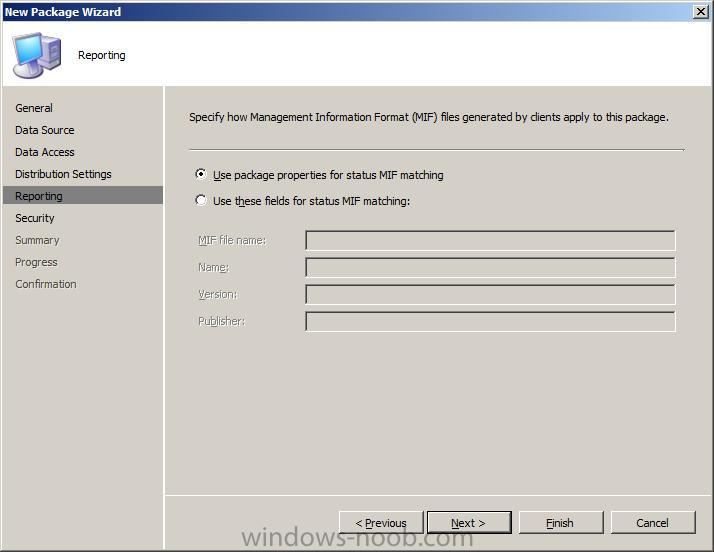714x552 pixels.
Task: Click the Previous button
Action: [381, 522]
